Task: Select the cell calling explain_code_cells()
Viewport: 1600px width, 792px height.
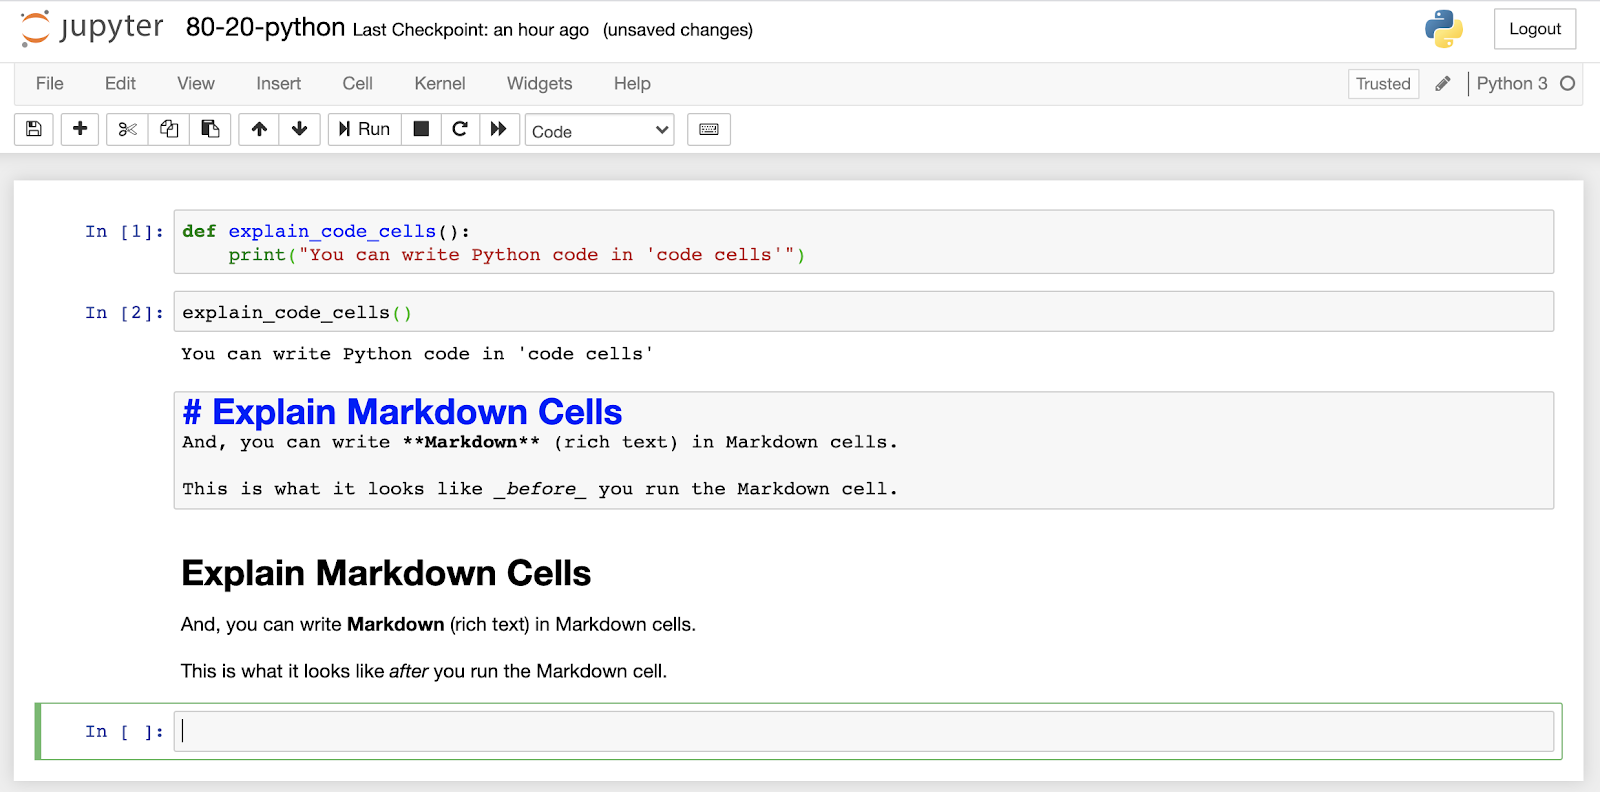Action: pos(864,312)
